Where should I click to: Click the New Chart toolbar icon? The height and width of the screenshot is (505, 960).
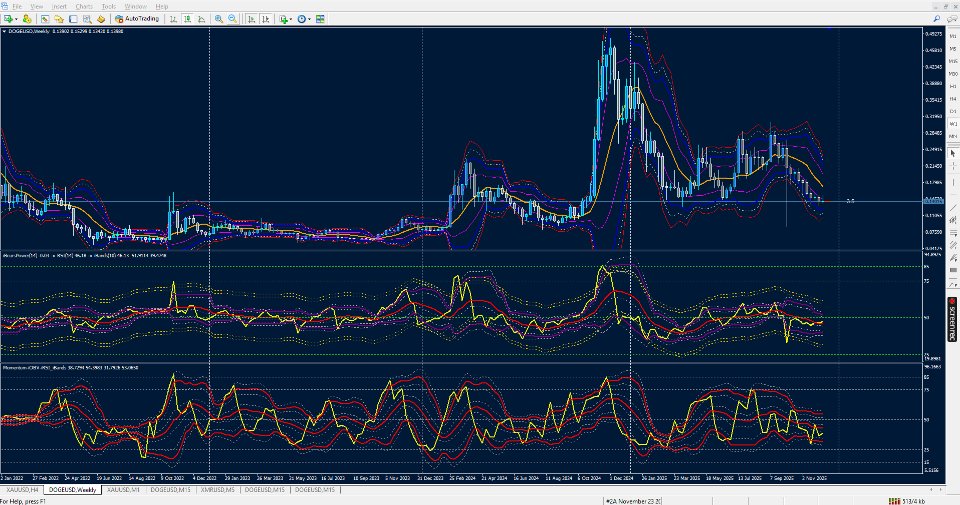click(x=9, y=19)
